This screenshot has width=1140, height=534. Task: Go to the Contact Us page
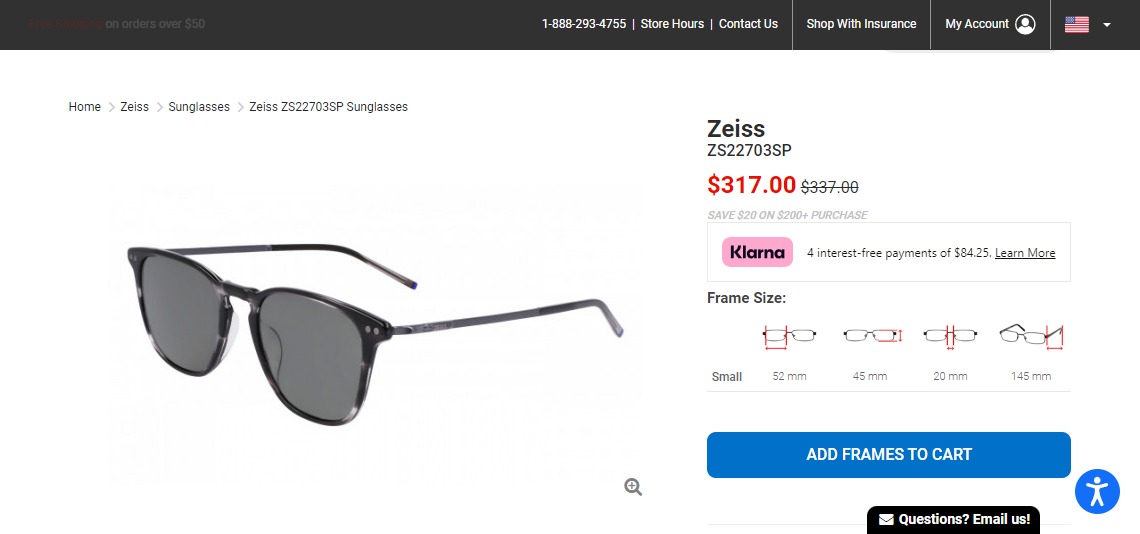click(x=748, y=24)
